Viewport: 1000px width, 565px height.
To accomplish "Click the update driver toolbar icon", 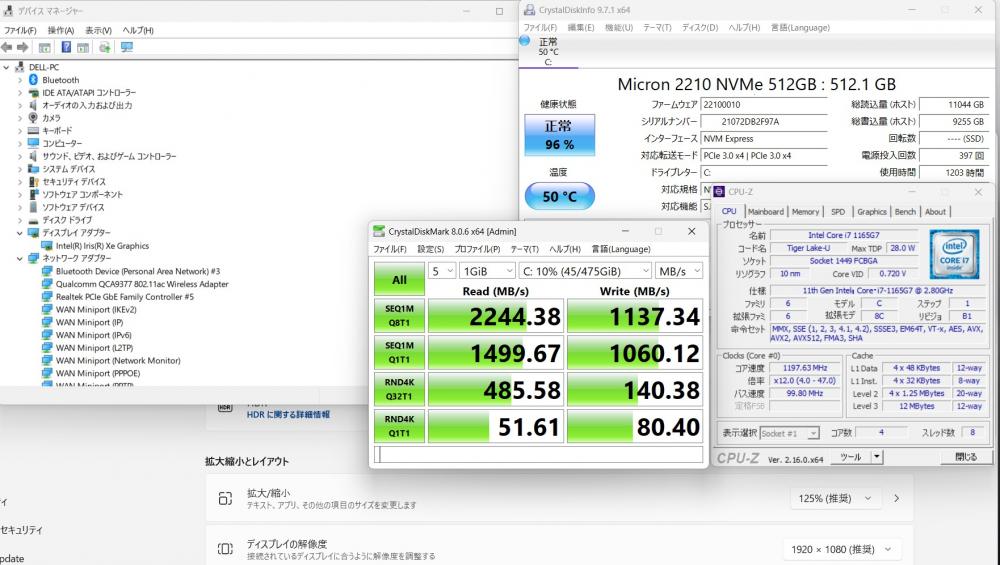I will [x=106, y=47].
